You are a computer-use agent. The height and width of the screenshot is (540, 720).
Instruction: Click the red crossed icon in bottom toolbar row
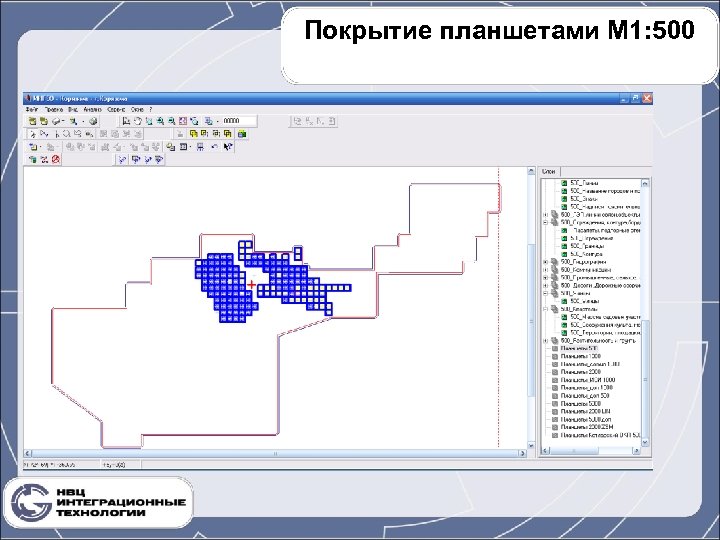[x=44, y=159]
